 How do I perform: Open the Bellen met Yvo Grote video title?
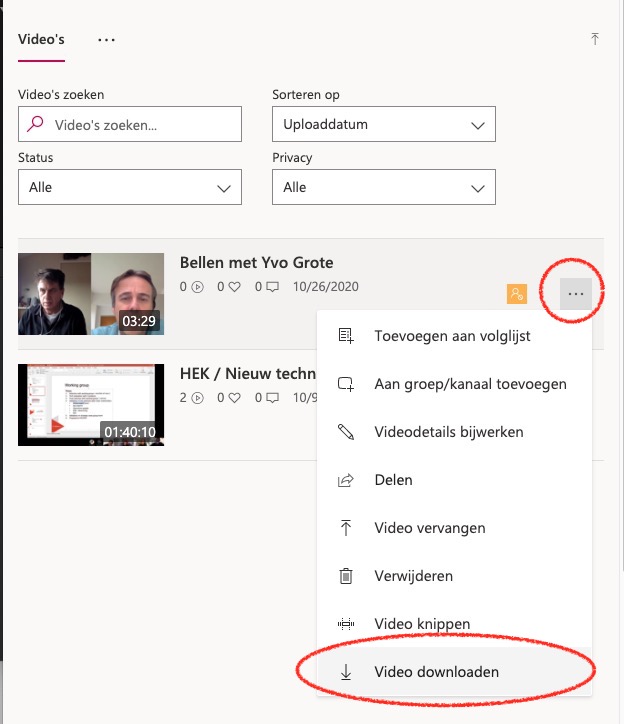click(256, 263)
